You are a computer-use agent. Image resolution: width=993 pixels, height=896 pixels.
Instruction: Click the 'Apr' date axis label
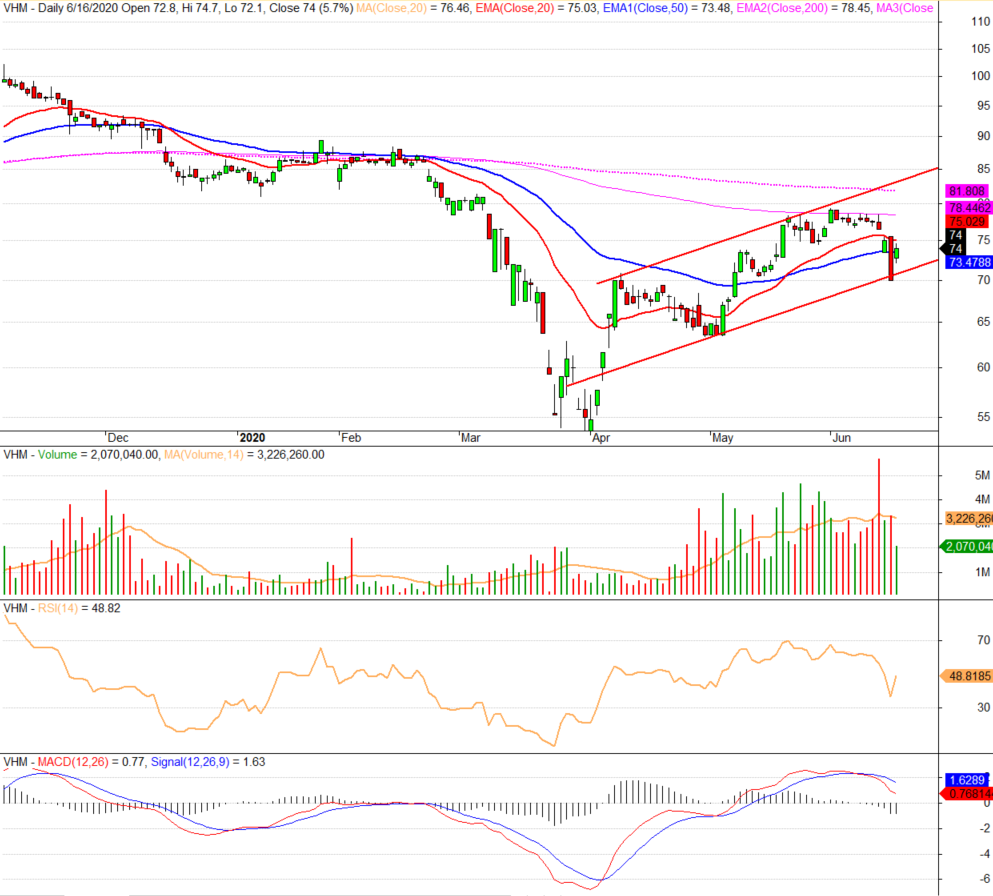[601, 438]
